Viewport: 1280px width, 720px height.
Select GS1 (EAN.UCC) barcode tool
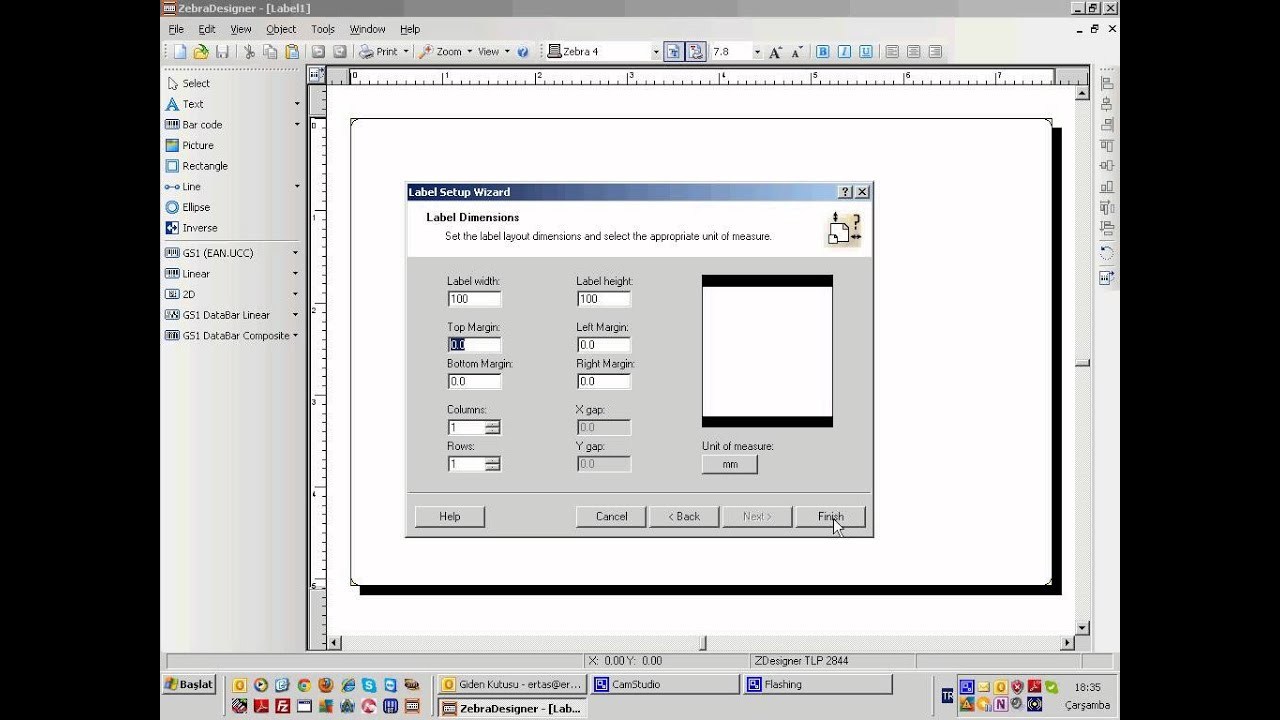(x=209, y=253)
